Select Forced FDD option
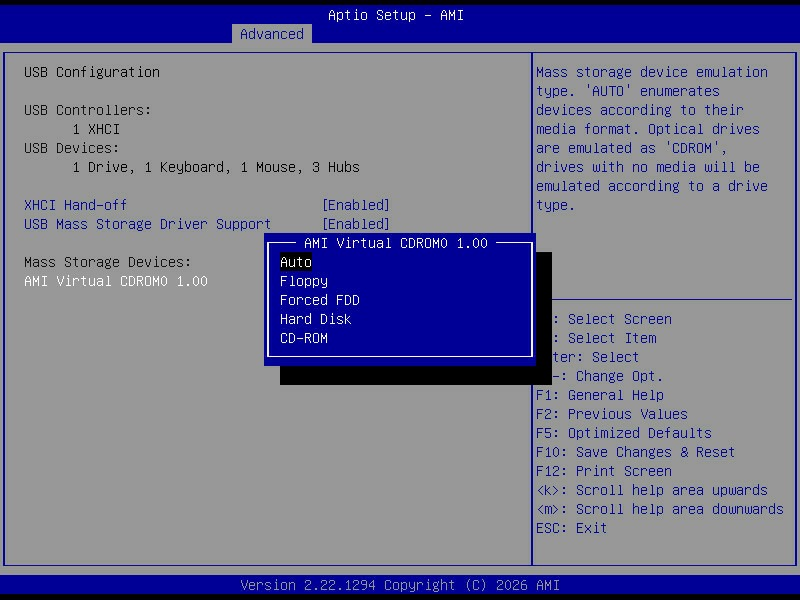The height and width of the screenshot is (600, 800). point(319,300)
